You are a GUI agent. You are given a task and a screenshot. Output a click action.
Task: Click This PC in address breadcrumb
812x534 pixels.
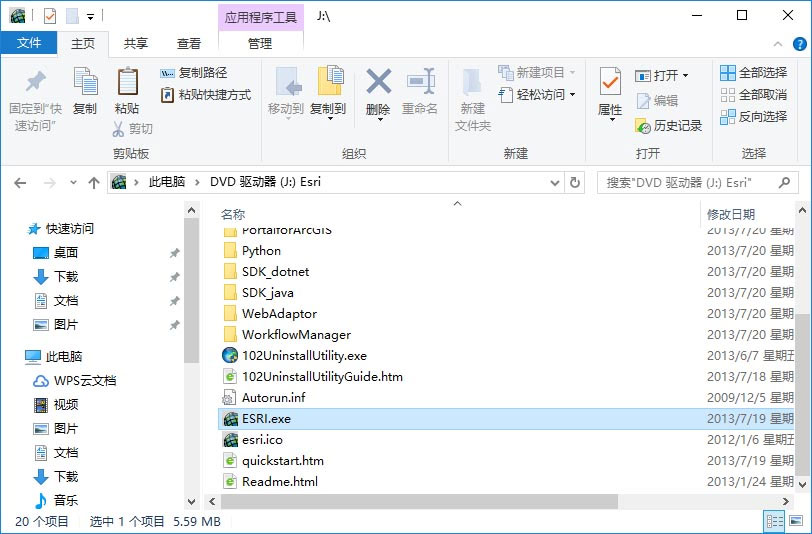click(x=167, y=182)
